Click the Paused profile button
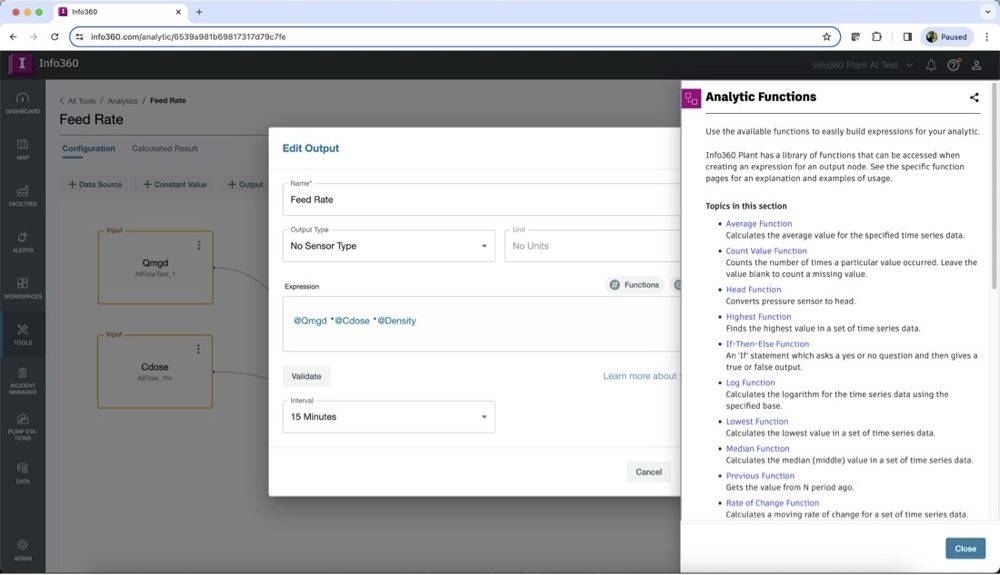Screen dimensions: 1000x575 click(946, 37)
